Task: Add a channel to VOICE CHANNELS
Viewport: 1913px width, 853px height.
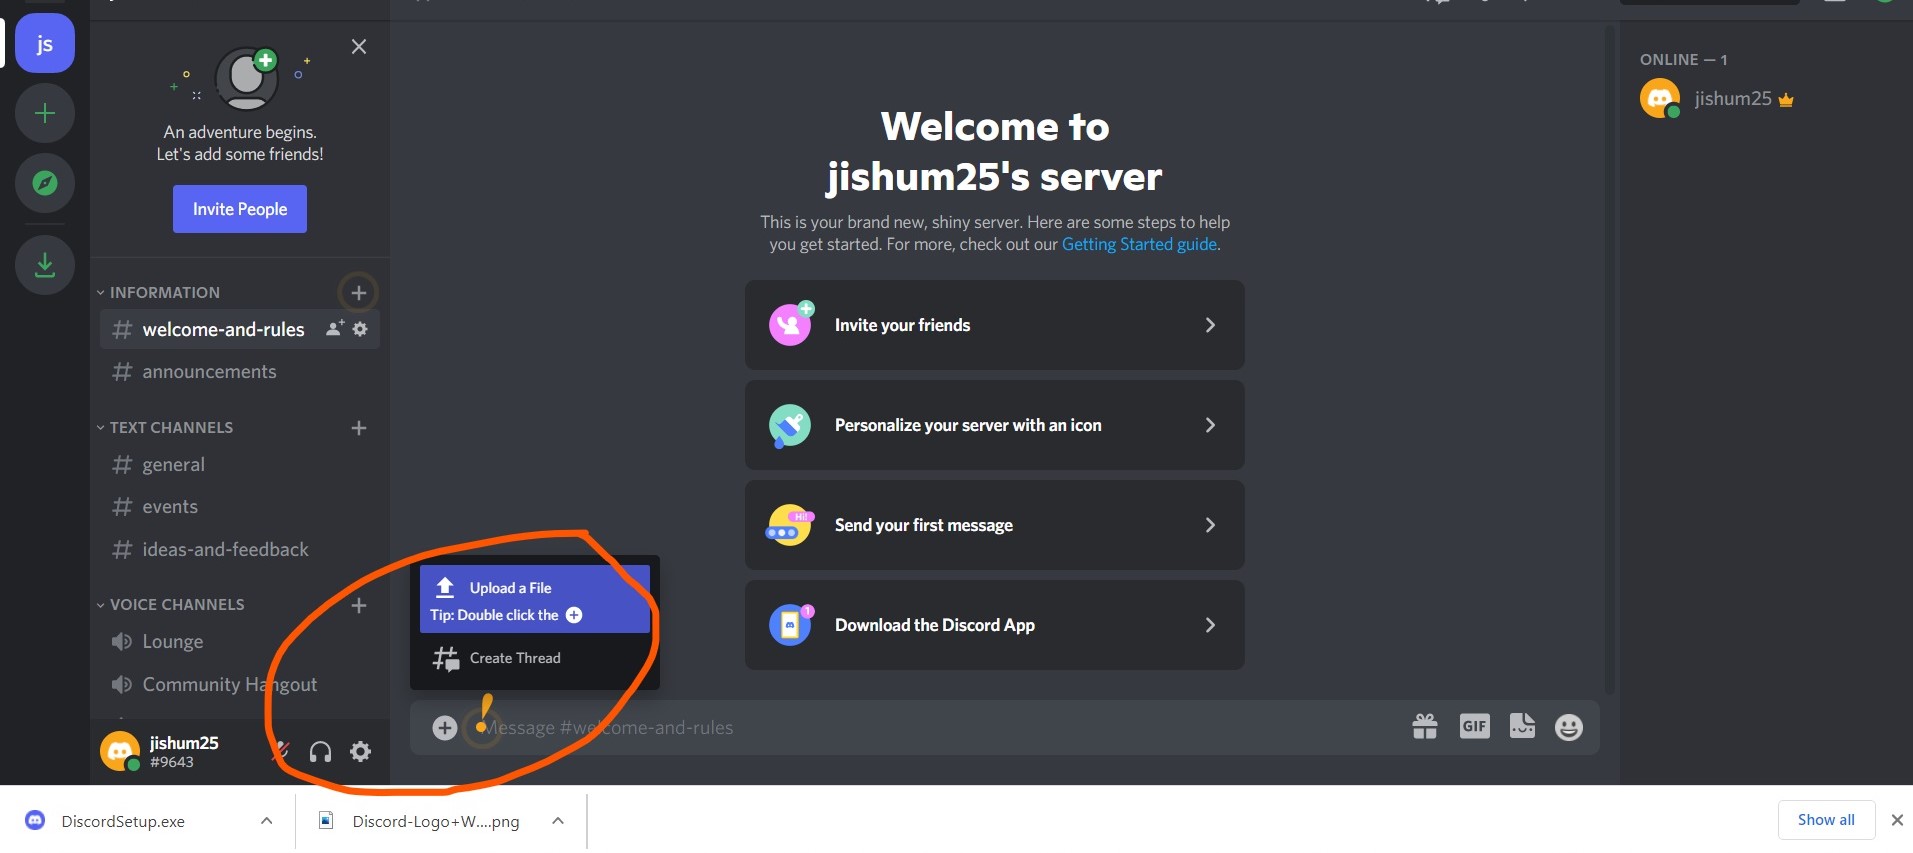Action: click(359, 605)
